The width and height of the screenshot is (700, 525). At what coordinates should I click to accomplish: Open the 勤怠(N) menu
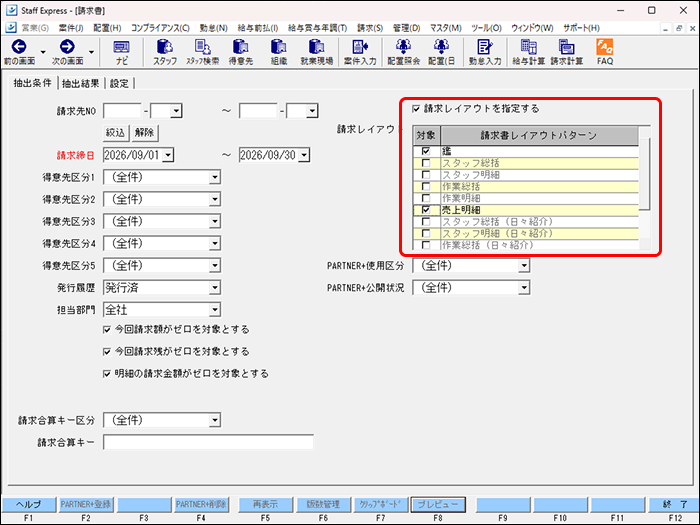pyautogui.click(x=213, y=28)
